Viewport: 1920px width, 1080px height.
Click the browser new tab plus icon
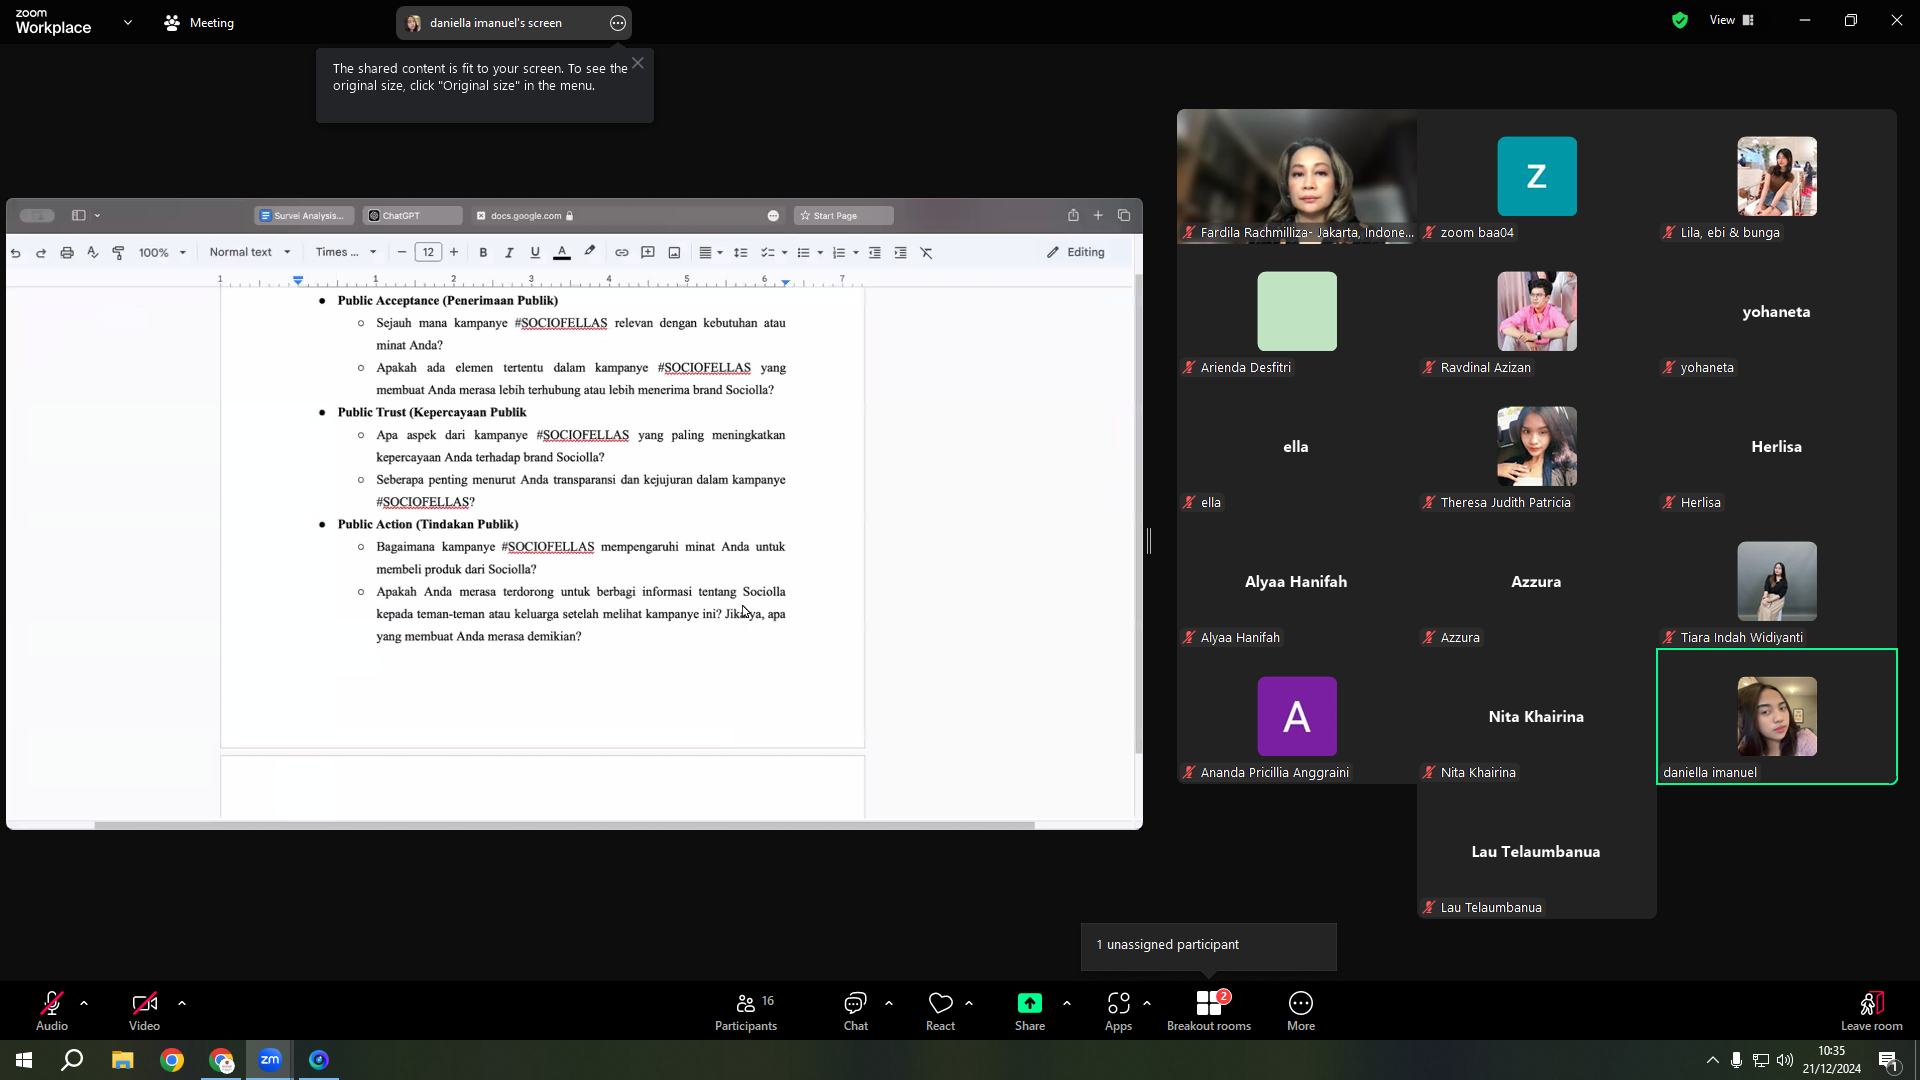point(1098,215)
